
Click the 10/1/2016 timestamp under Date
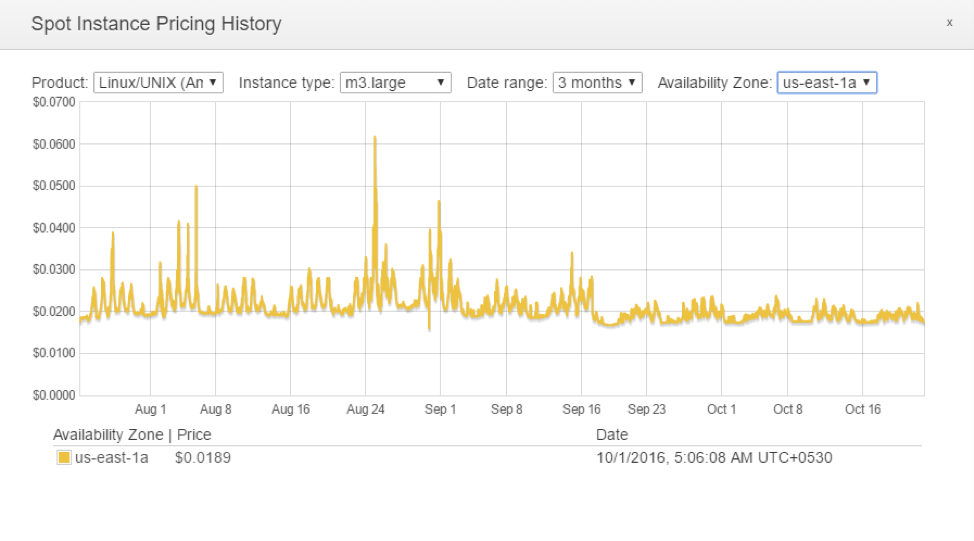coord(714,458)
